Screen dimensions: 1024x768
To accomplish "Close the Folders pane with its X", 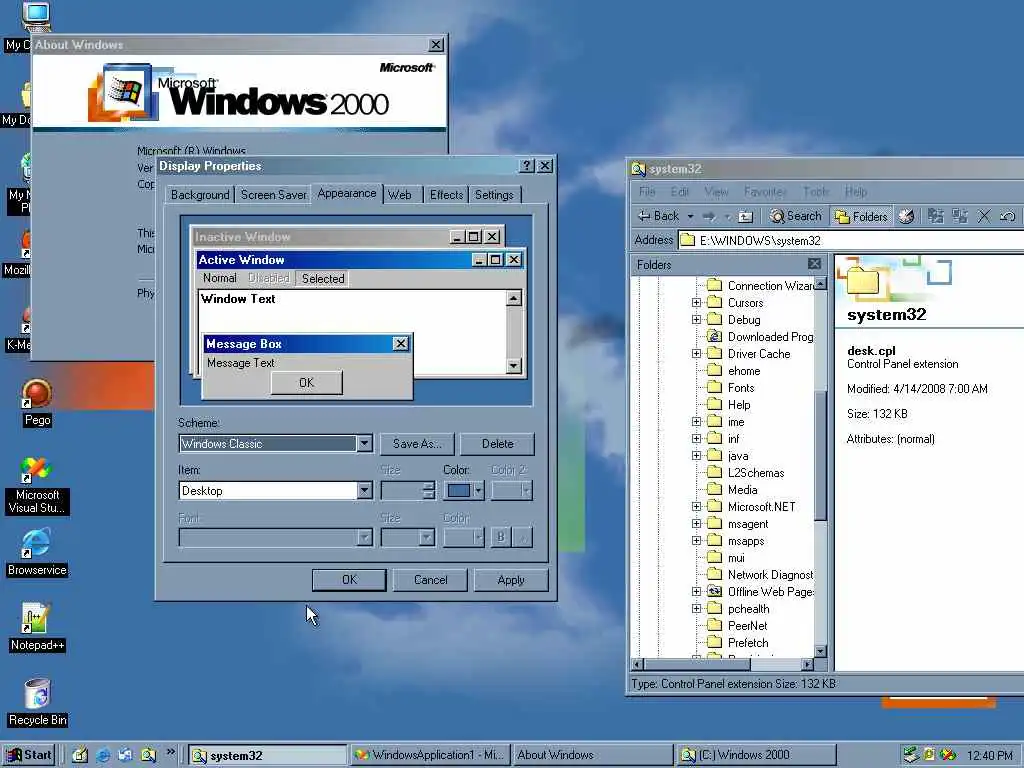I will [814, 264].
